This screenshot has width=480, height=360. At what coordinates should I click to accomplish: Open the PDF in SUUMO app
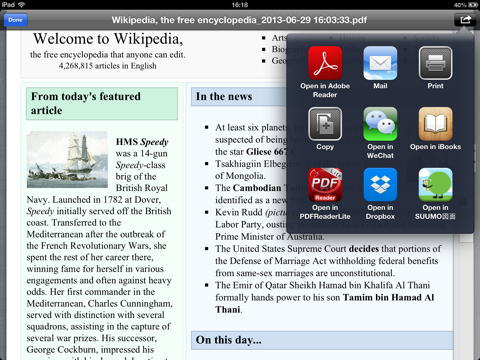point(435,185)
